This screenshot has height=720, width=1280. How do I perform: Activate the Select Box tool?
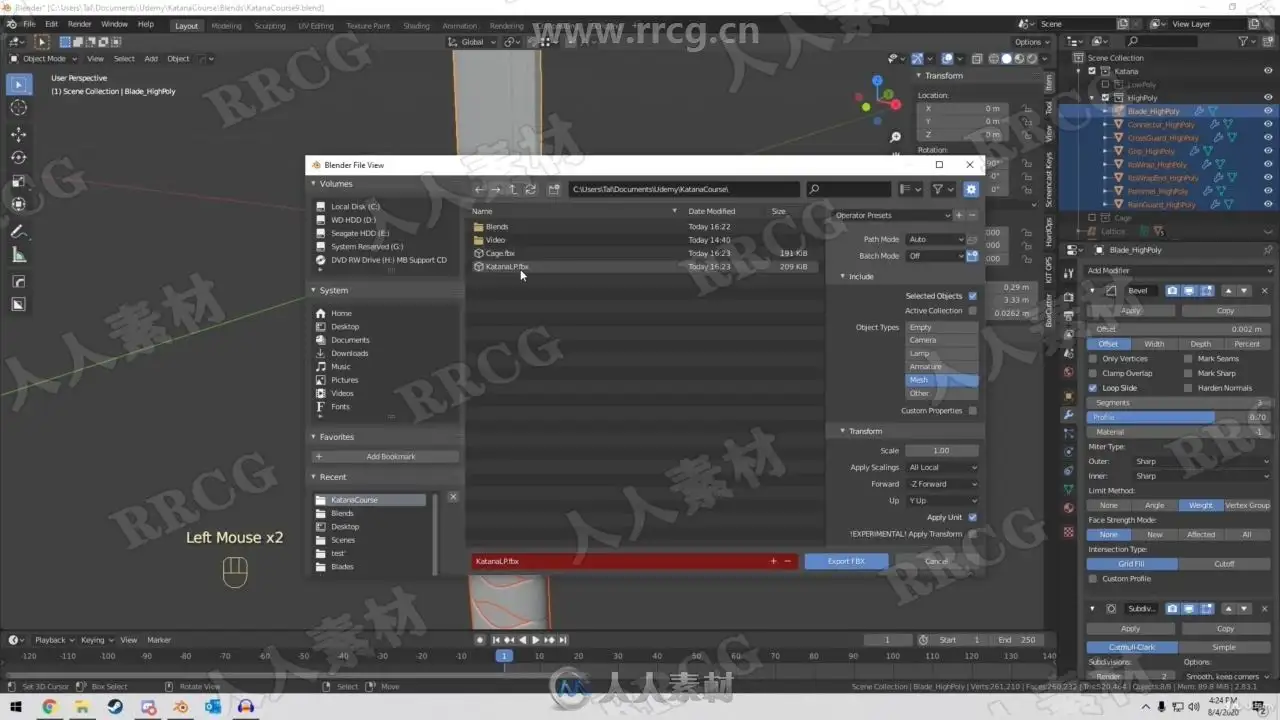point(19,85)
